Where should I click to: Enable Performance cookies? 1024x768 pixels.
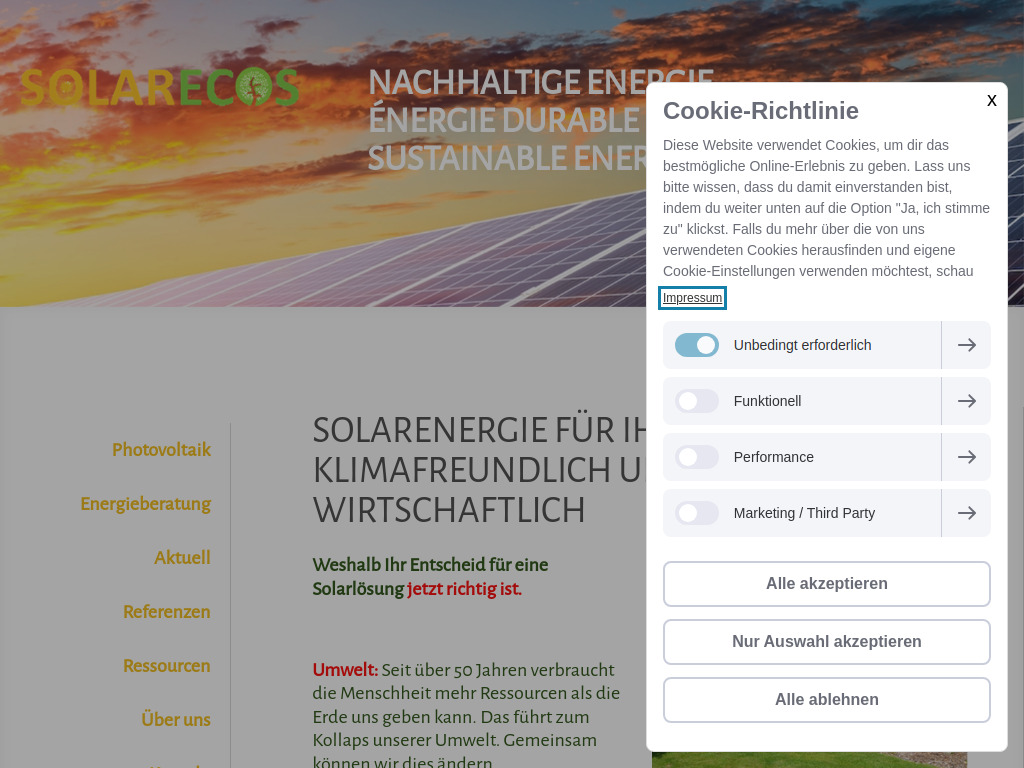click(696, 456)
